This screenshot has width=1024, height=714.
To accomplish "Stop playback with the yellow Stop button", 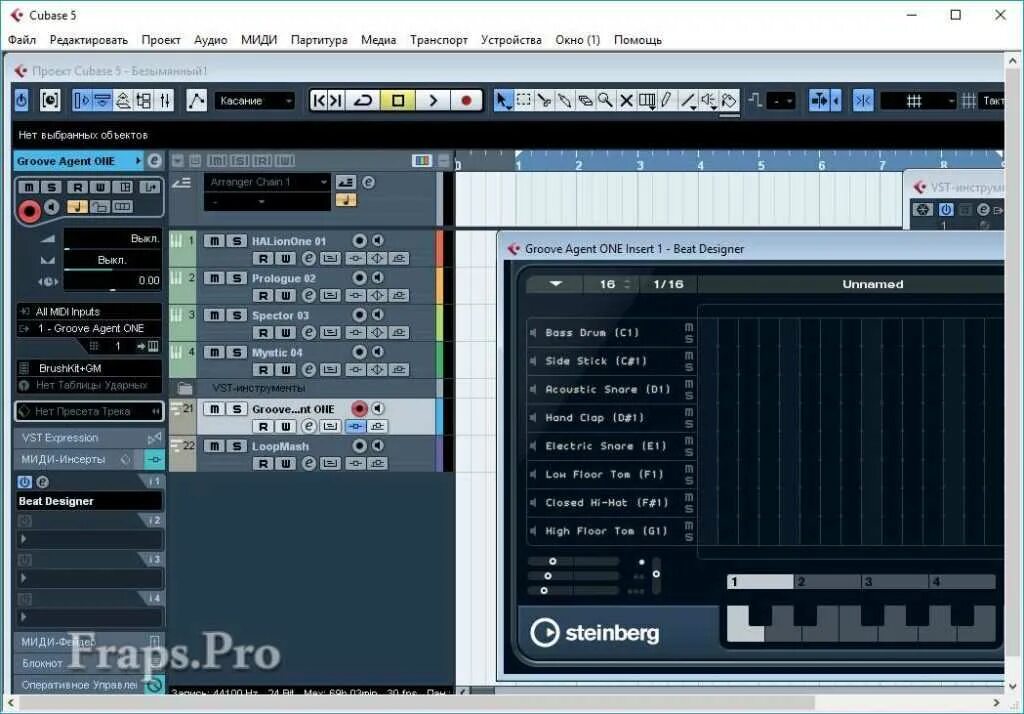I will 398,101.
